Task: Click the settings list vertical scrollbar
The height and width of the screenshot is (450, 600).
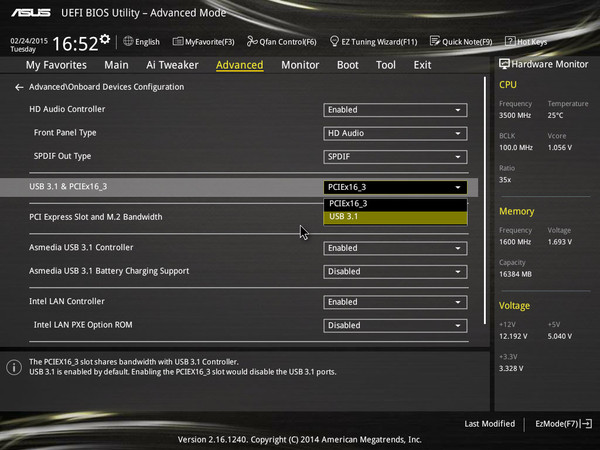Action: pos(485,201)
